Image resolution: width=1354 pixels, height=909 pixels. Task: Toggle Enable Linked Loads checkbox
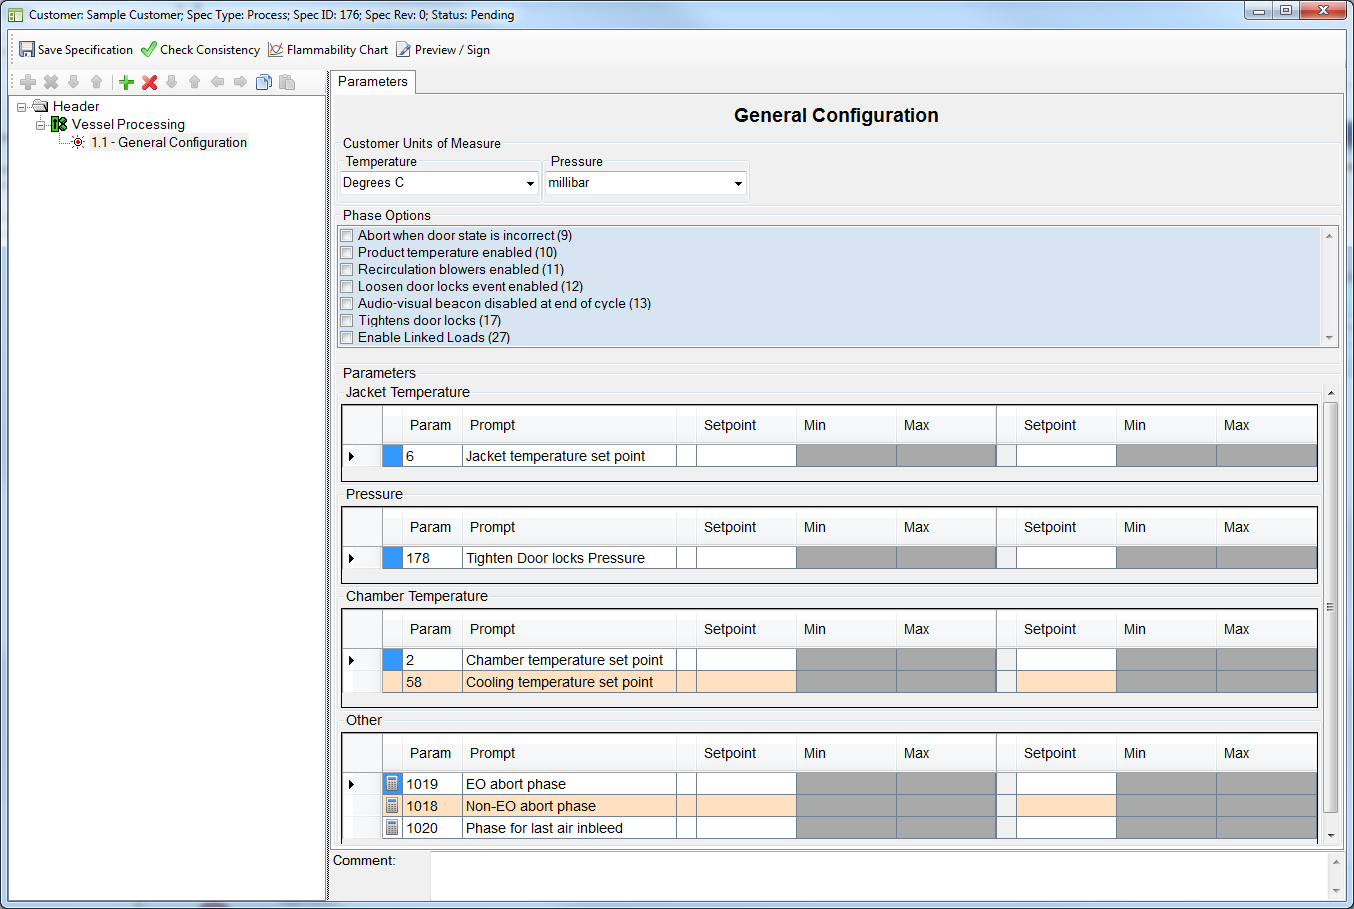(347, 338)
